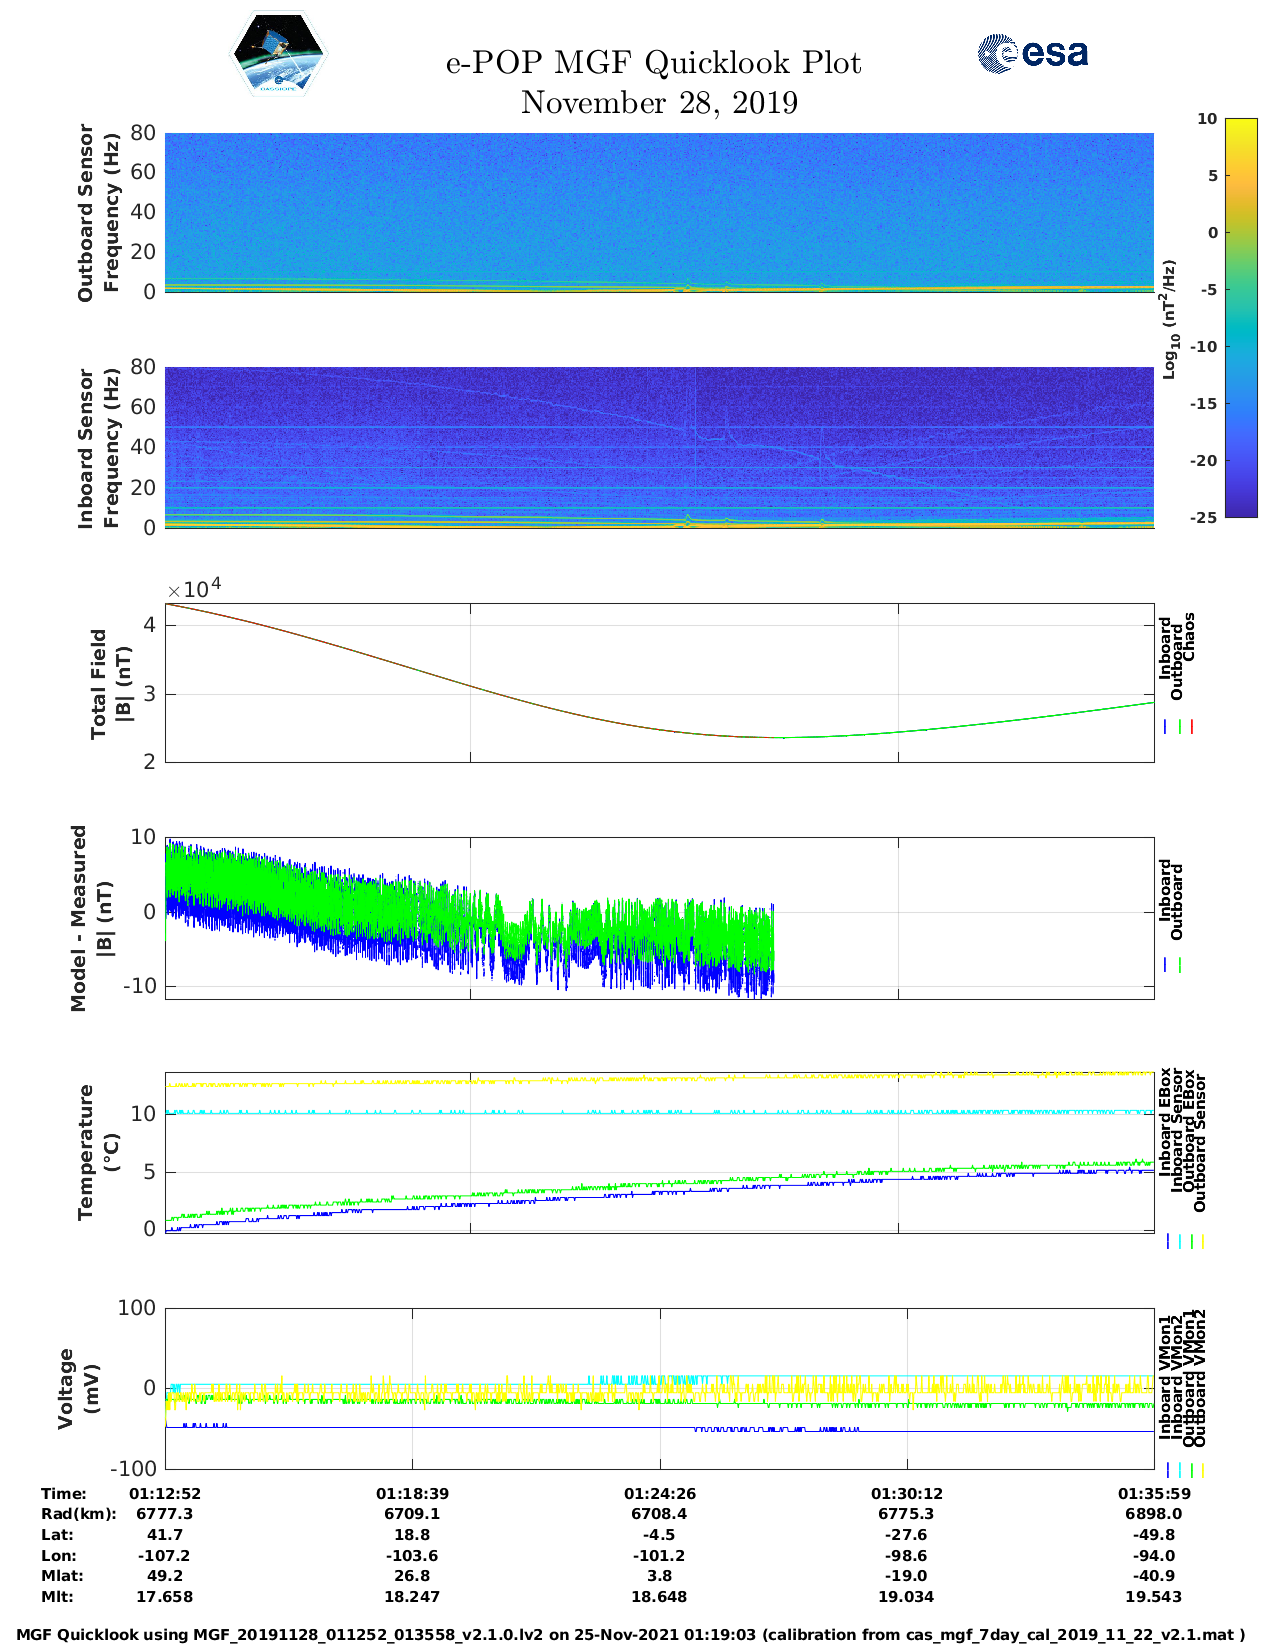This screenshot has height=1650, width=1275.
Task: Click the Log10 (nT²/Hz) colorbar label
Action: 1168,319
